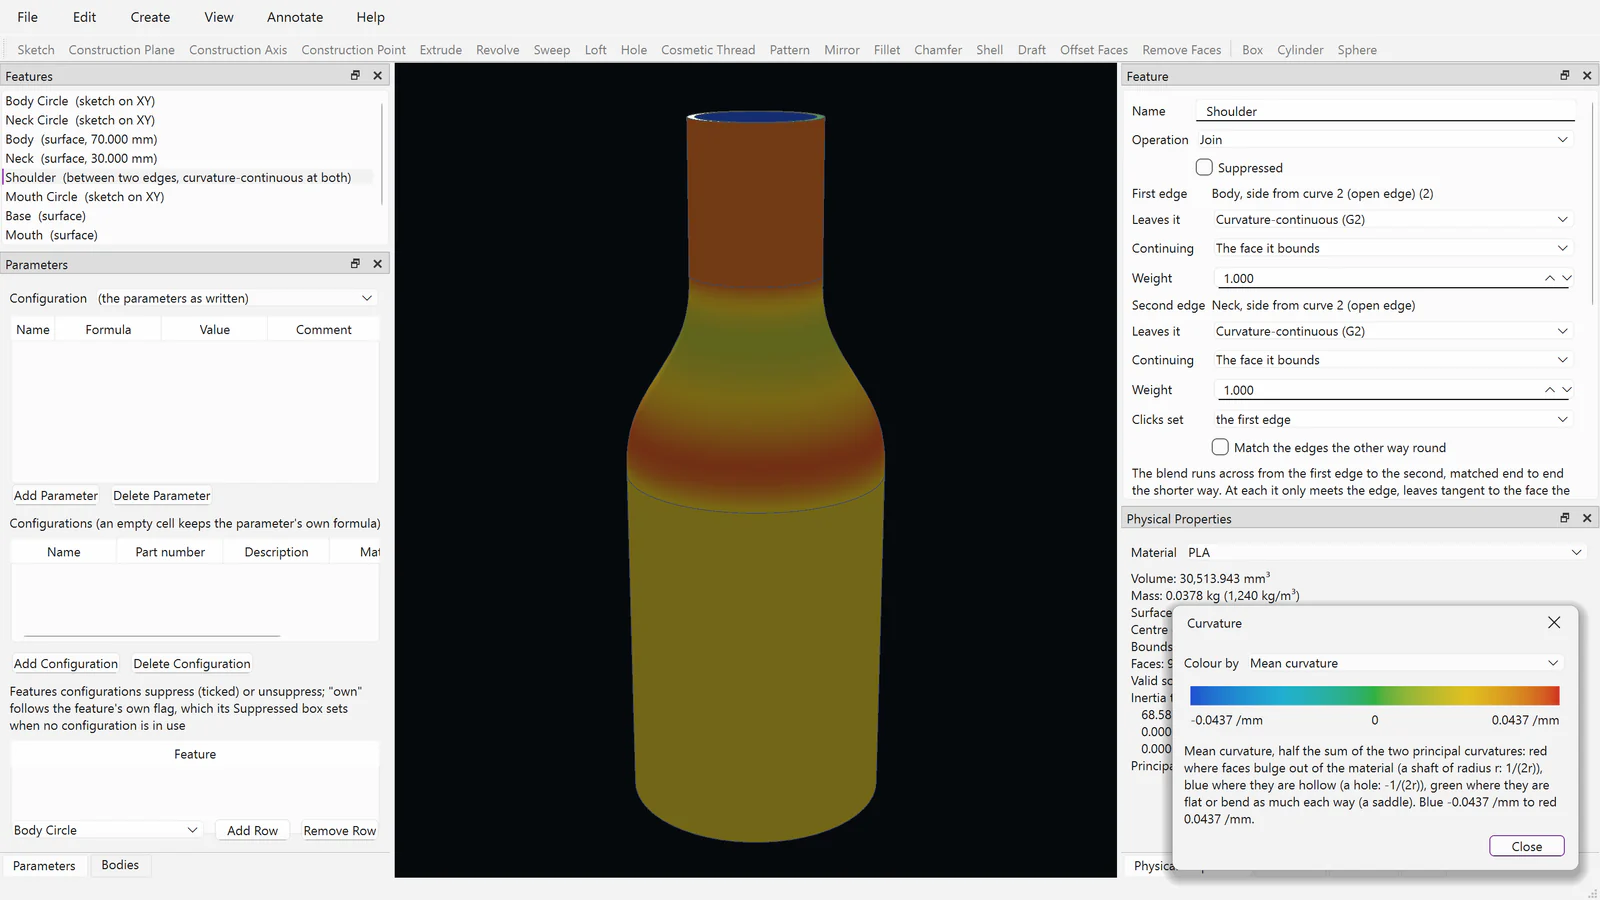Click the Name field containing Shoulder
This screenshot has height=900, width=1600.
[1385, 111]
